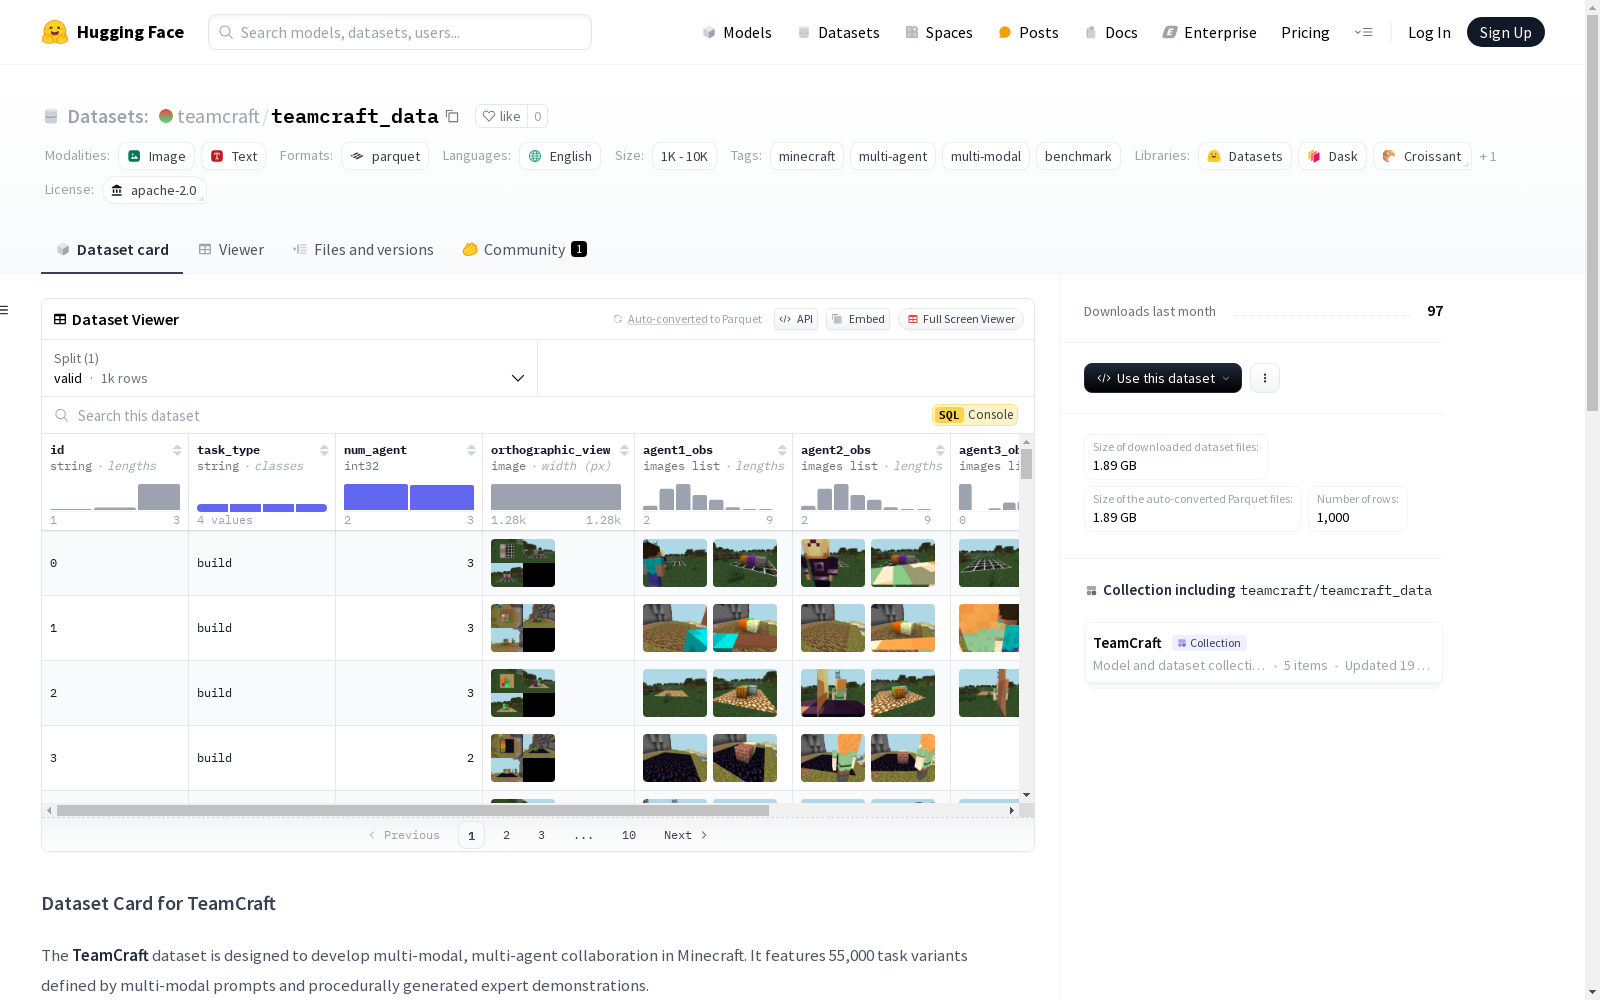Screen dimensions: 1600x1000
Task: Open row 0 orthographic_view thumbnail
Action: coord(523,563)
